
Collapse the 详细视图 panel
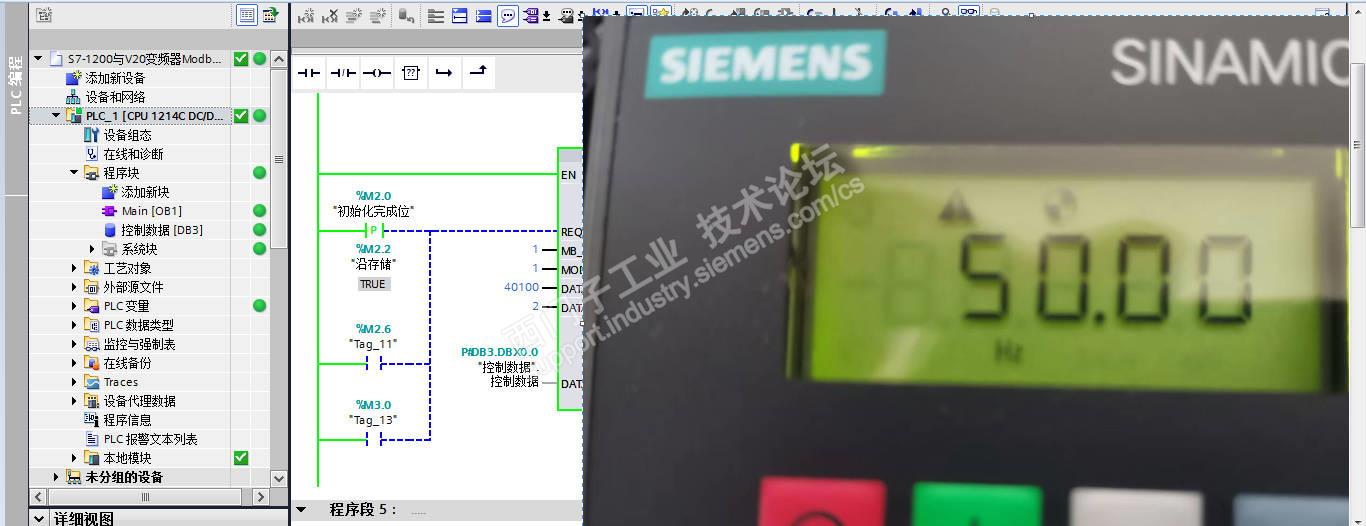[39, 518]
